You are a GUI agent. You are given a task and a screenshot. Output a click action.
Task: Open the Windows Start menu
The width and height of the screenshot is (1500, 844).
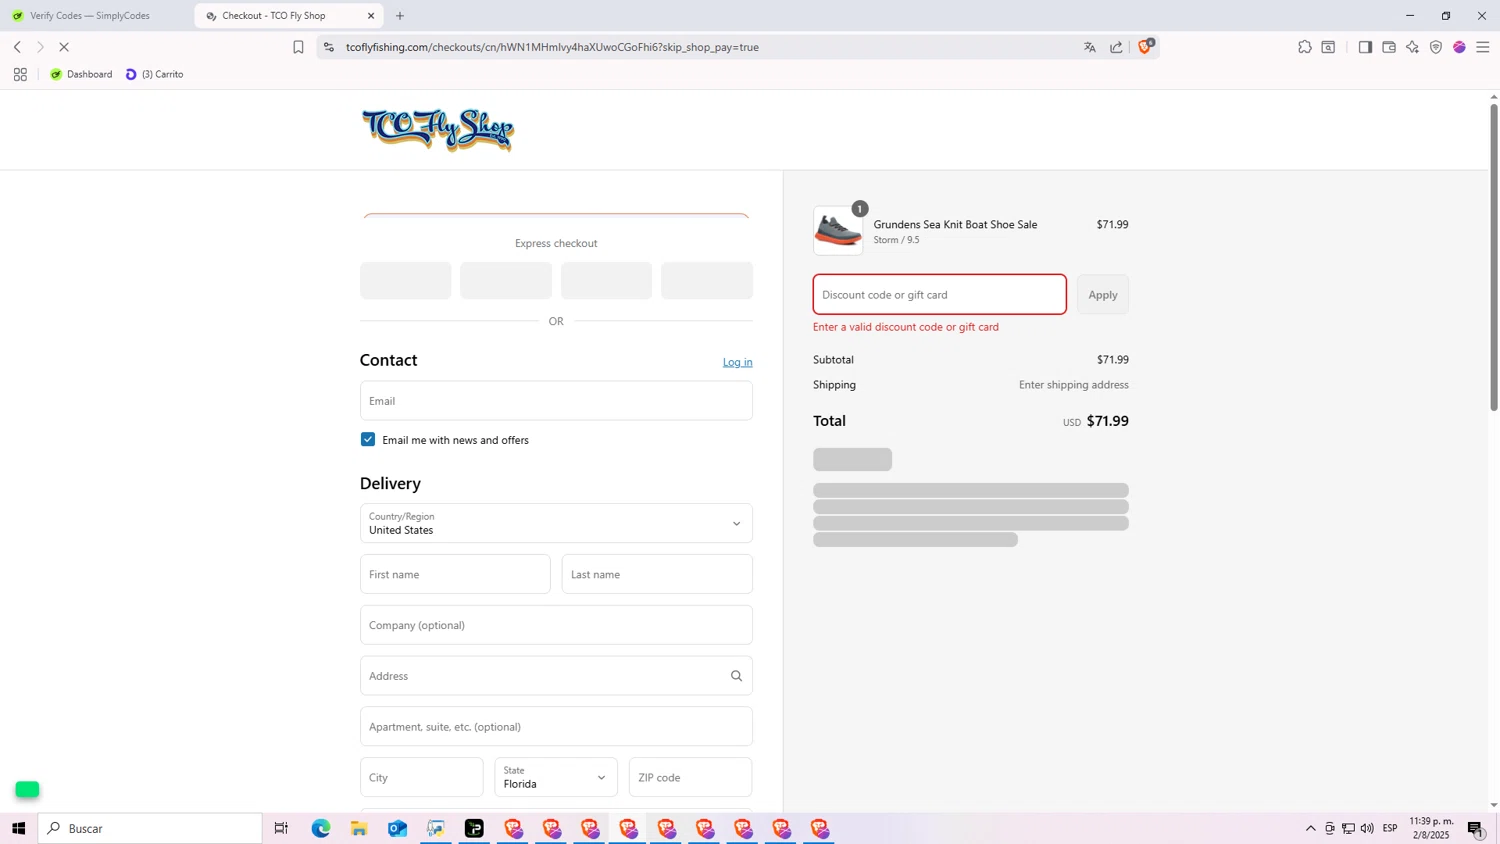[18, 828]
